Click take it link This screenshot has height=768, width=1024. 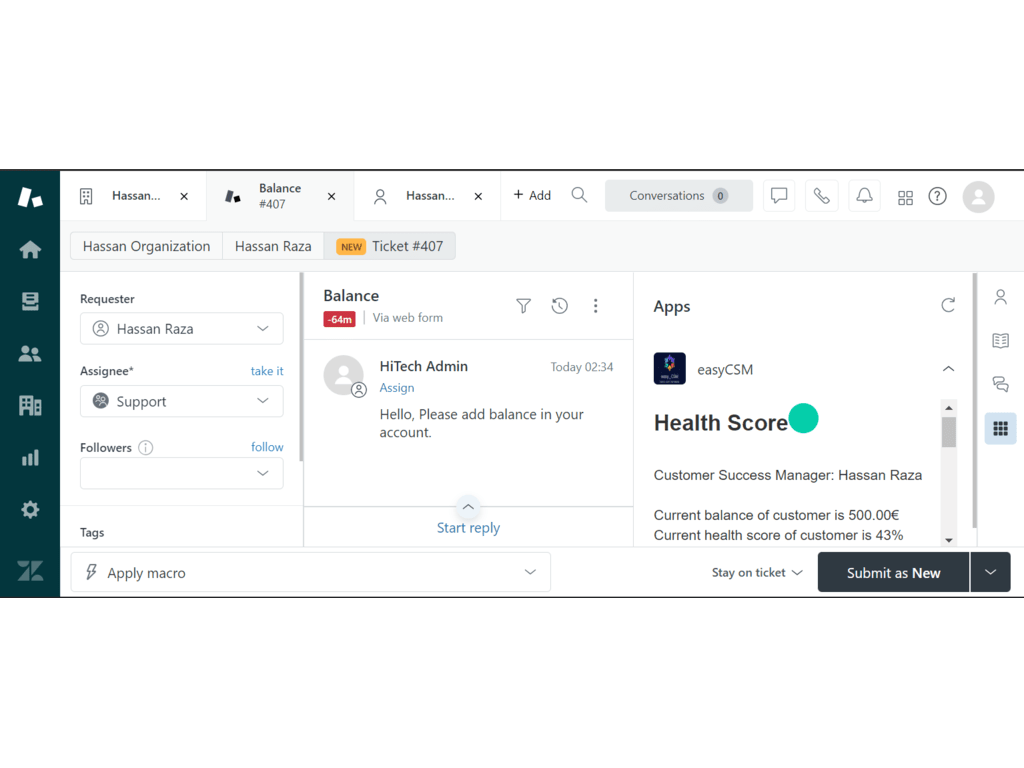point(267,371)
